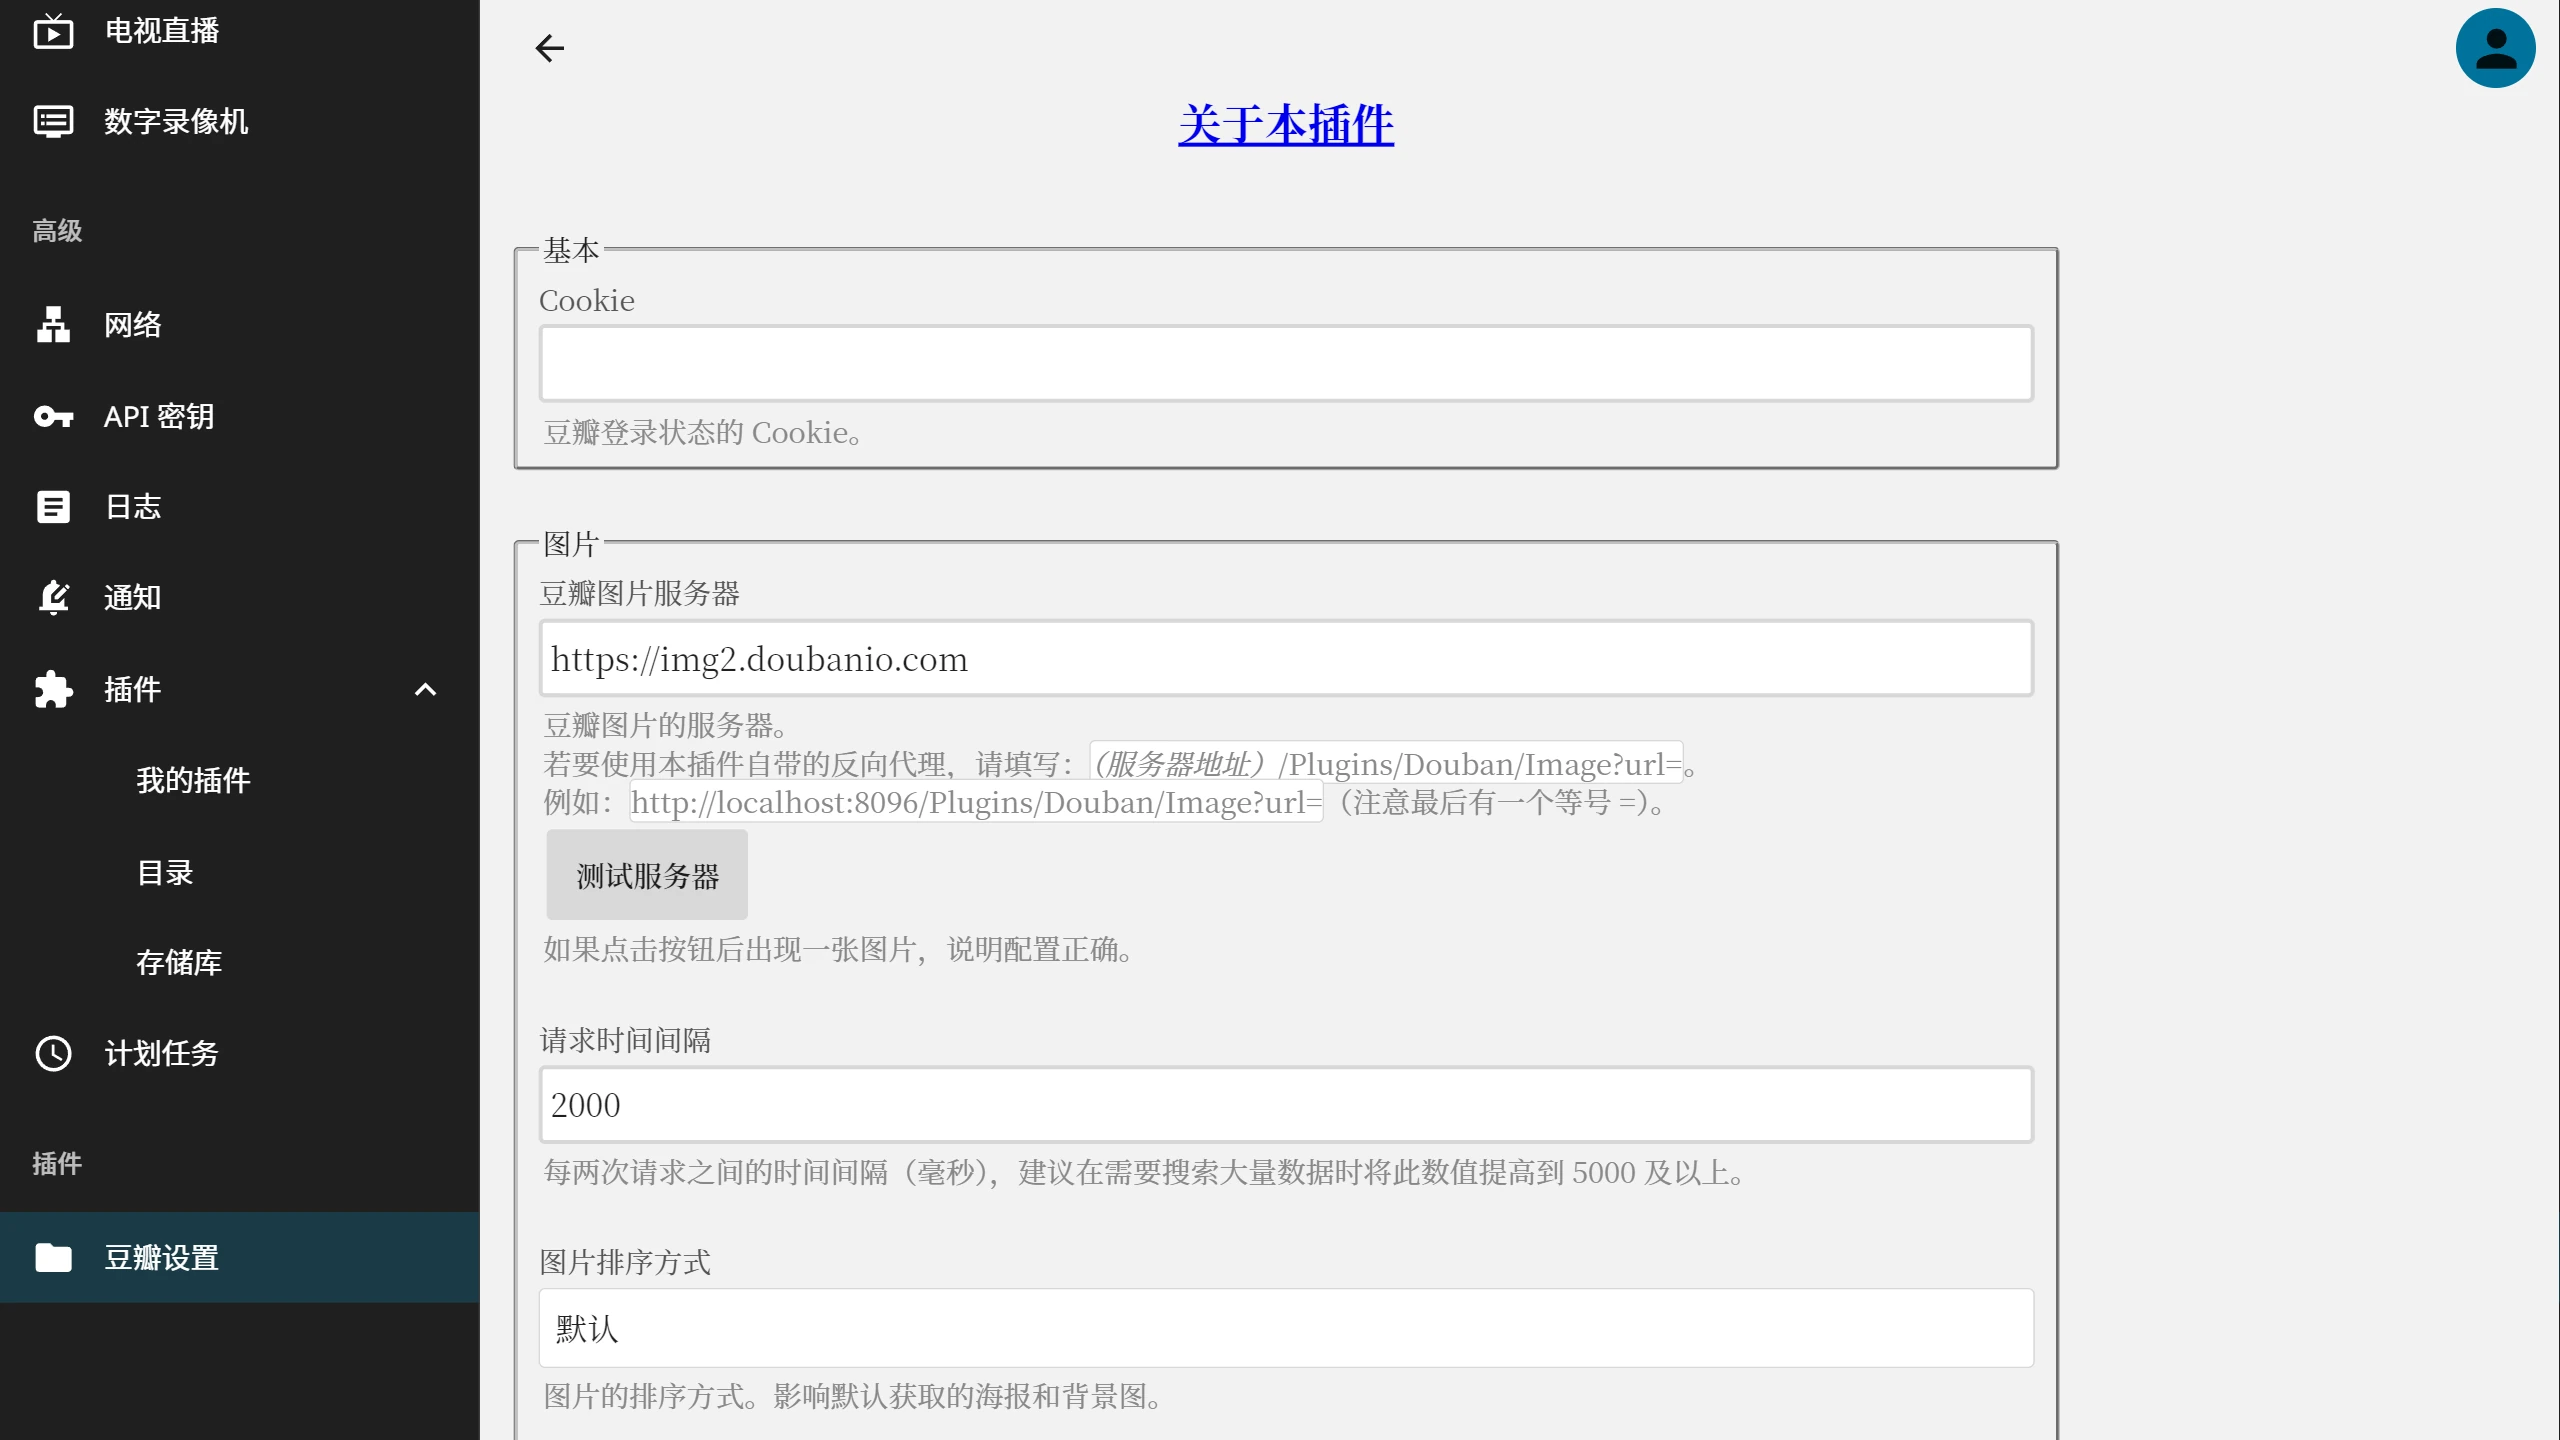
Task: Open 存储库 repositories page
Action: coord(240,962)
